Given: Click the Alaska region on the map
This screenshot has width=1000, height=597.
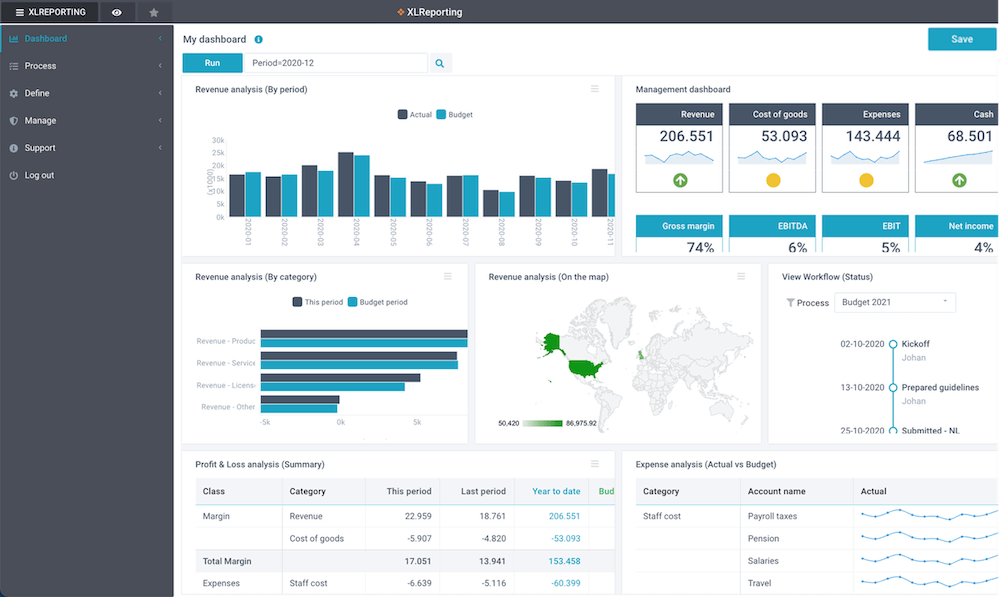Looking at the screenshot, I should point(552,344).
